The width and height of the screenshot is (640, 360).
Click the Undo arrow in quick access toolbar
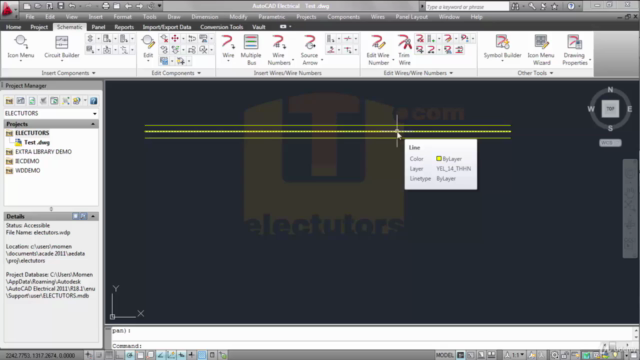72,6
